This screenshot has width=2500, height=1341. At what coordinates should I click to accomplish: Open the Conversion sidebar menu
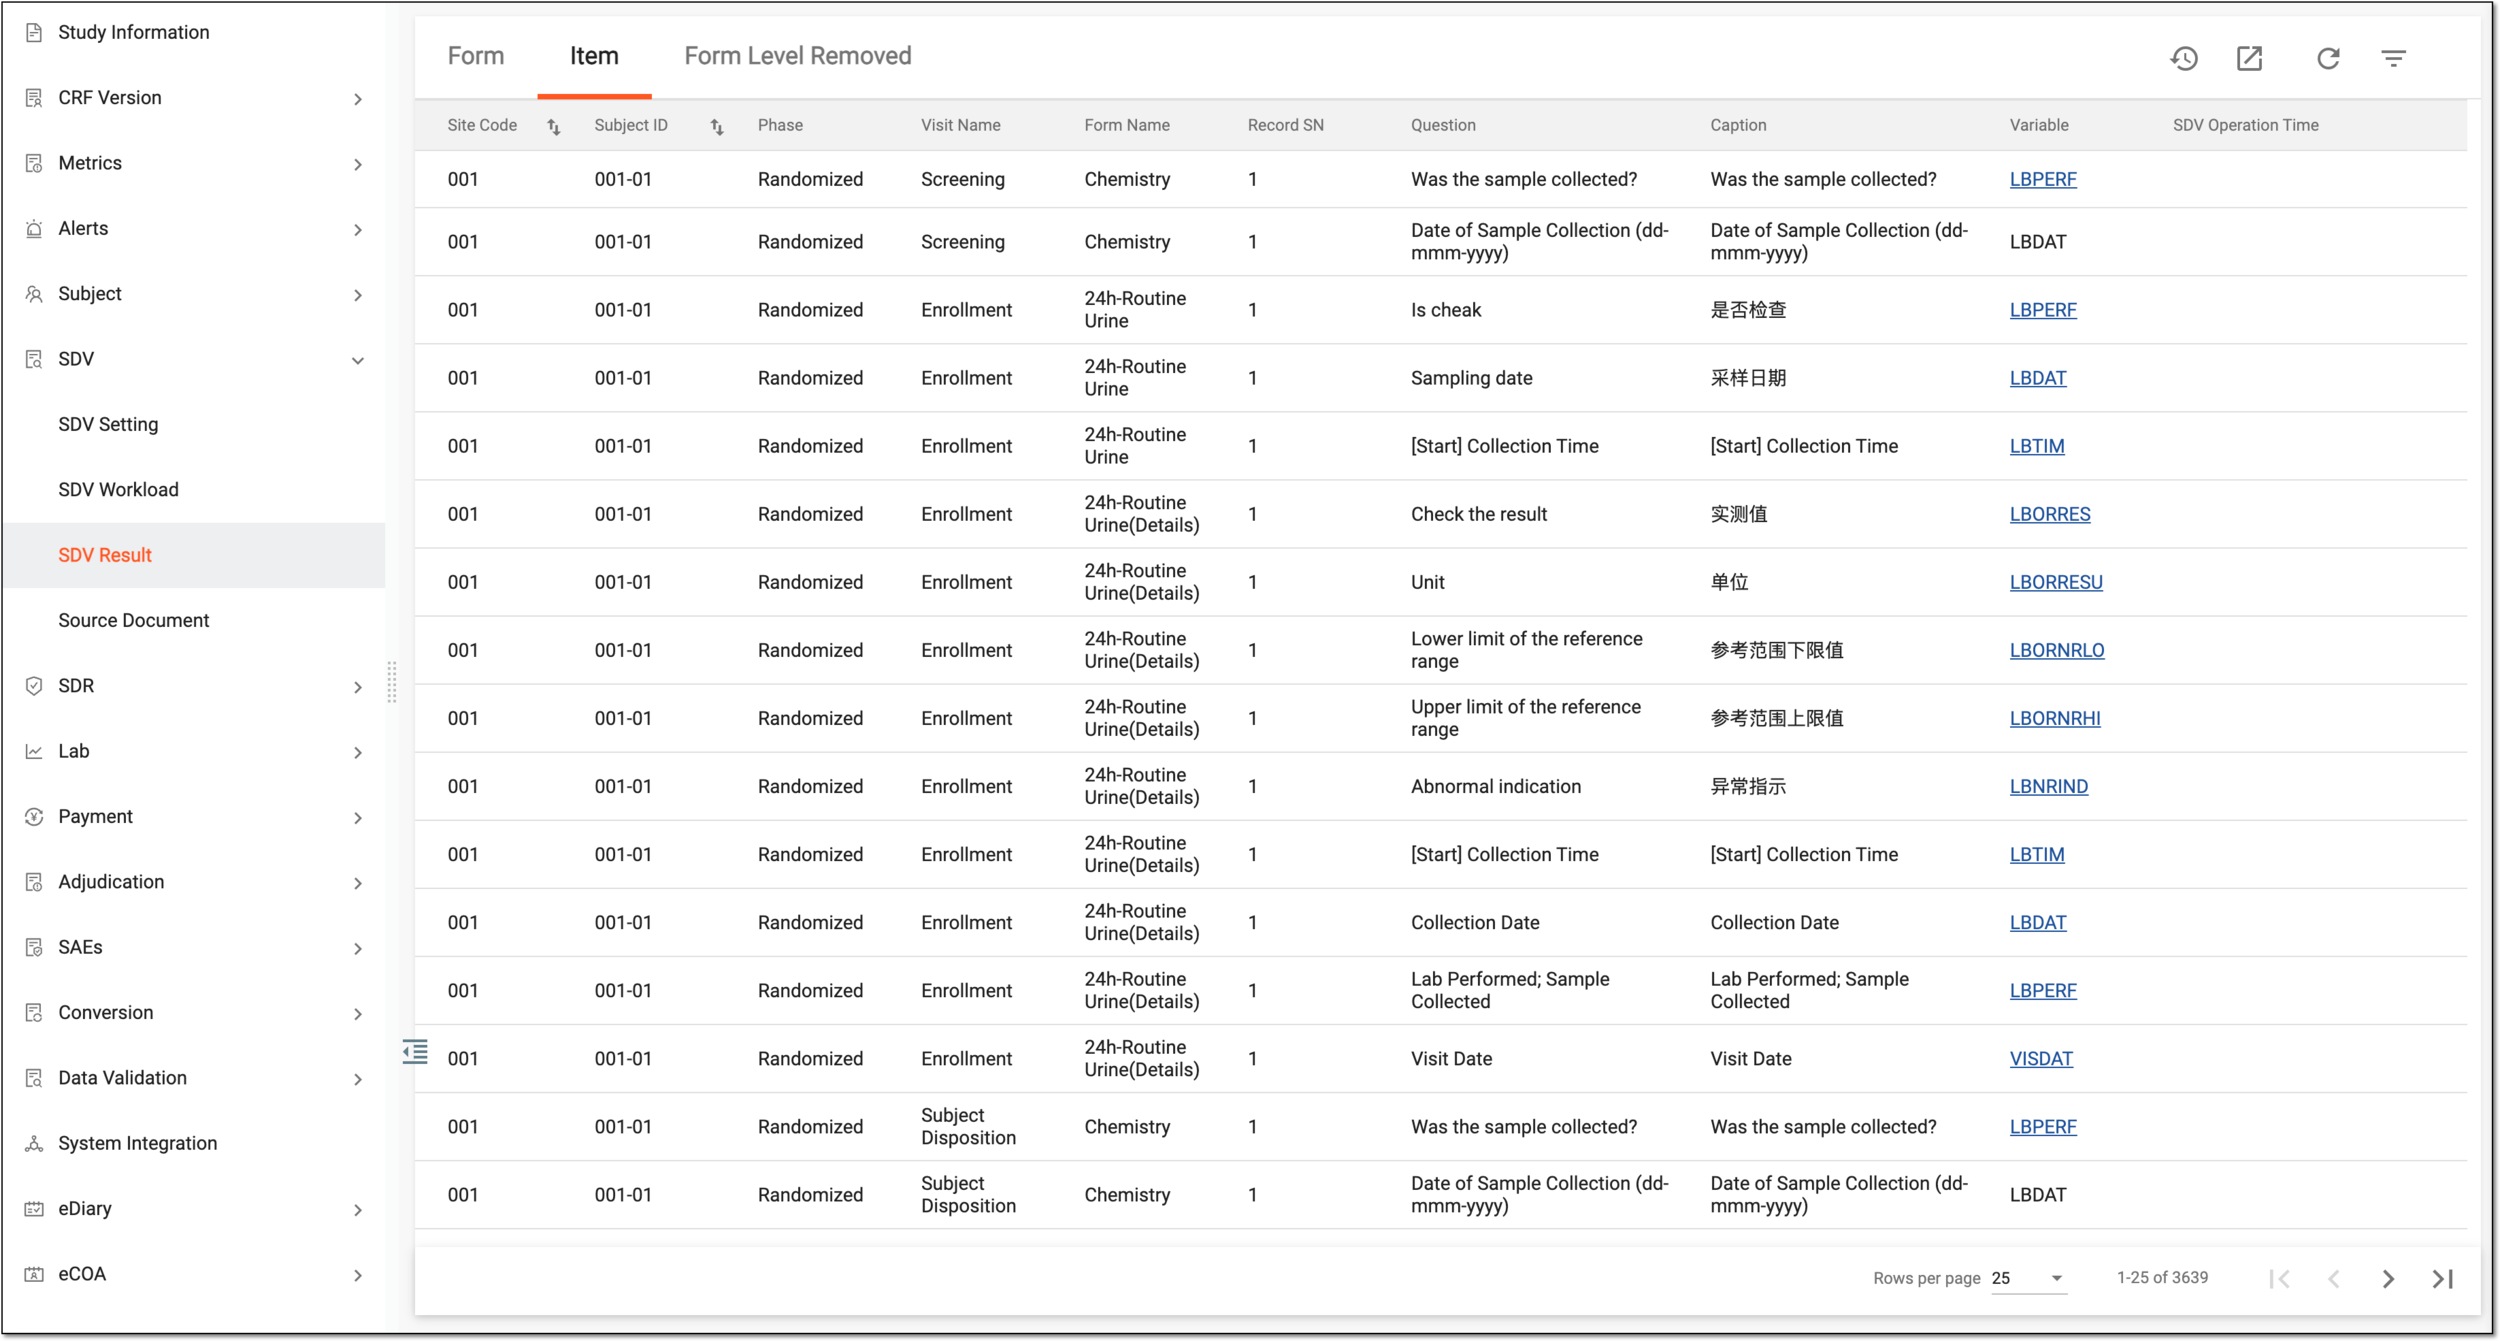tap(194, 1012)
